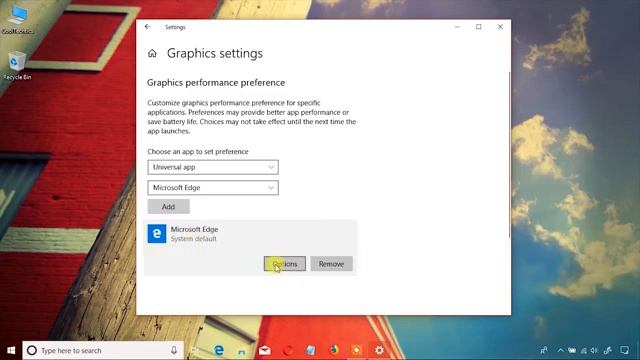Click the pen/link tray icon

pyautogui.click(x=607, y=350)
